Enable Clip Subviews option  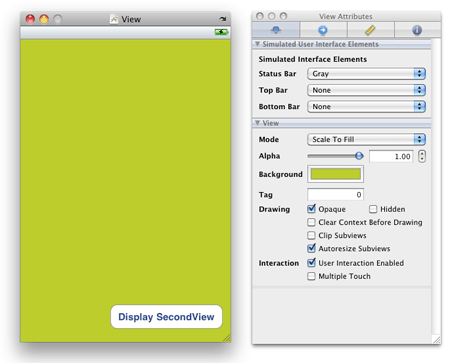tap(311, 235)
